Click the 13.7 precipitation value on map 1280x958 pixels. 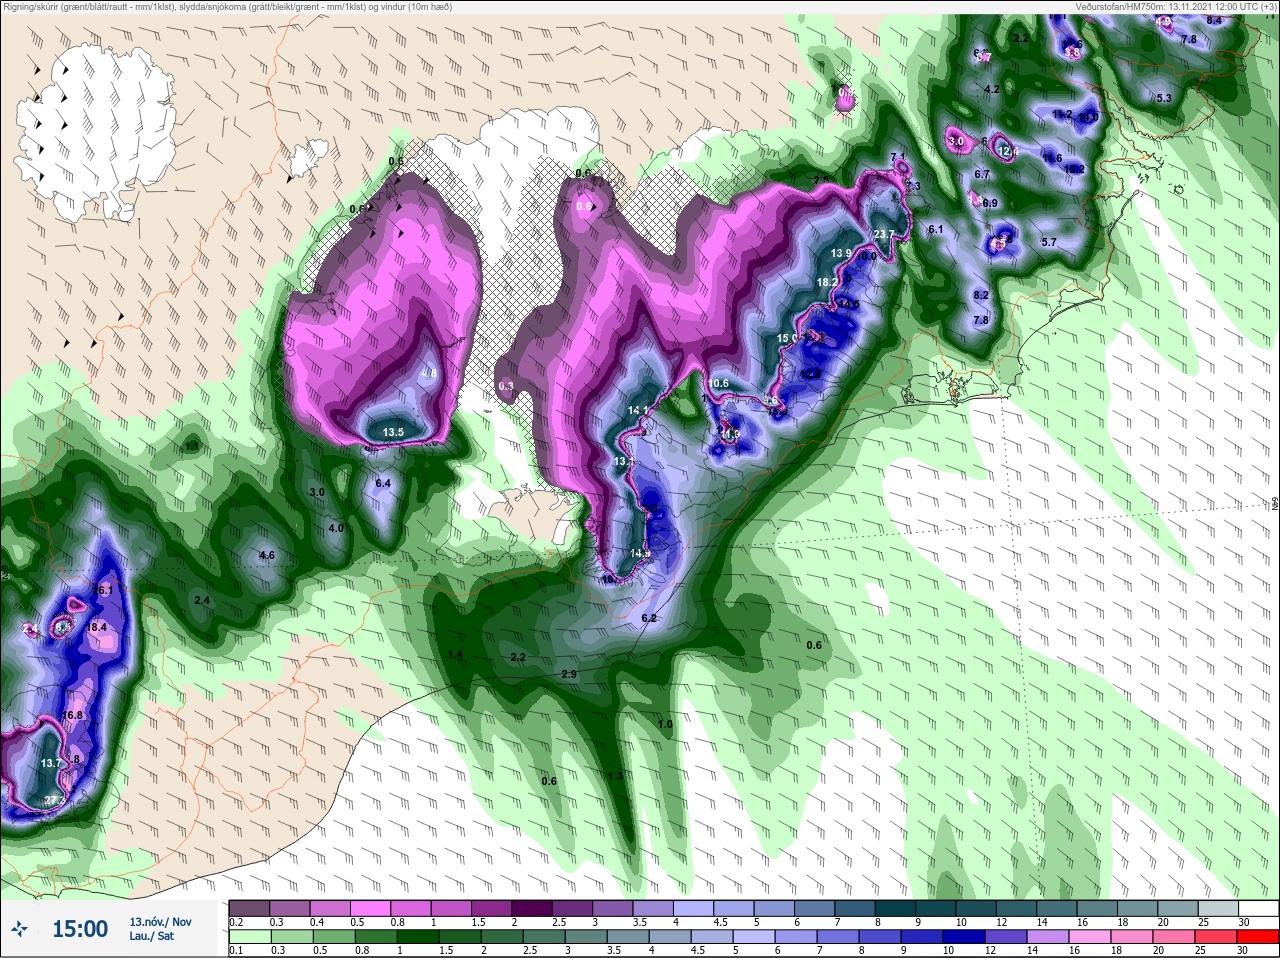pos(51,763)
